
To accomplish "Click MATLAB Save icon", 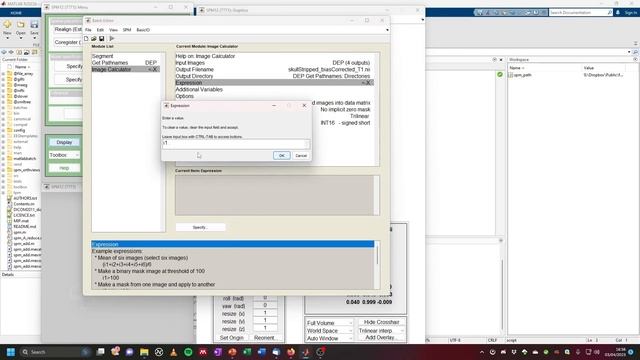I will point(34,25).
